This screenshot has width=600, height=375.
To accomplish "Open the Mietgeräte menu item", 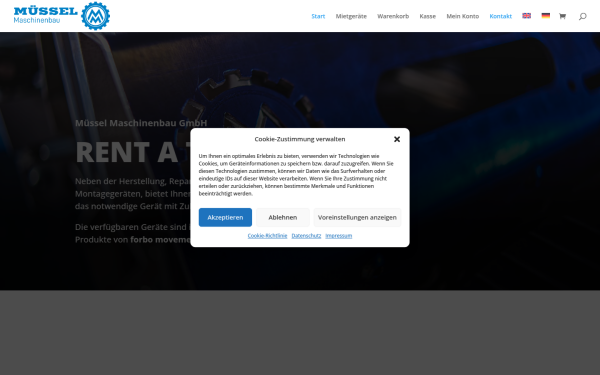I will [x=351, y=16].
